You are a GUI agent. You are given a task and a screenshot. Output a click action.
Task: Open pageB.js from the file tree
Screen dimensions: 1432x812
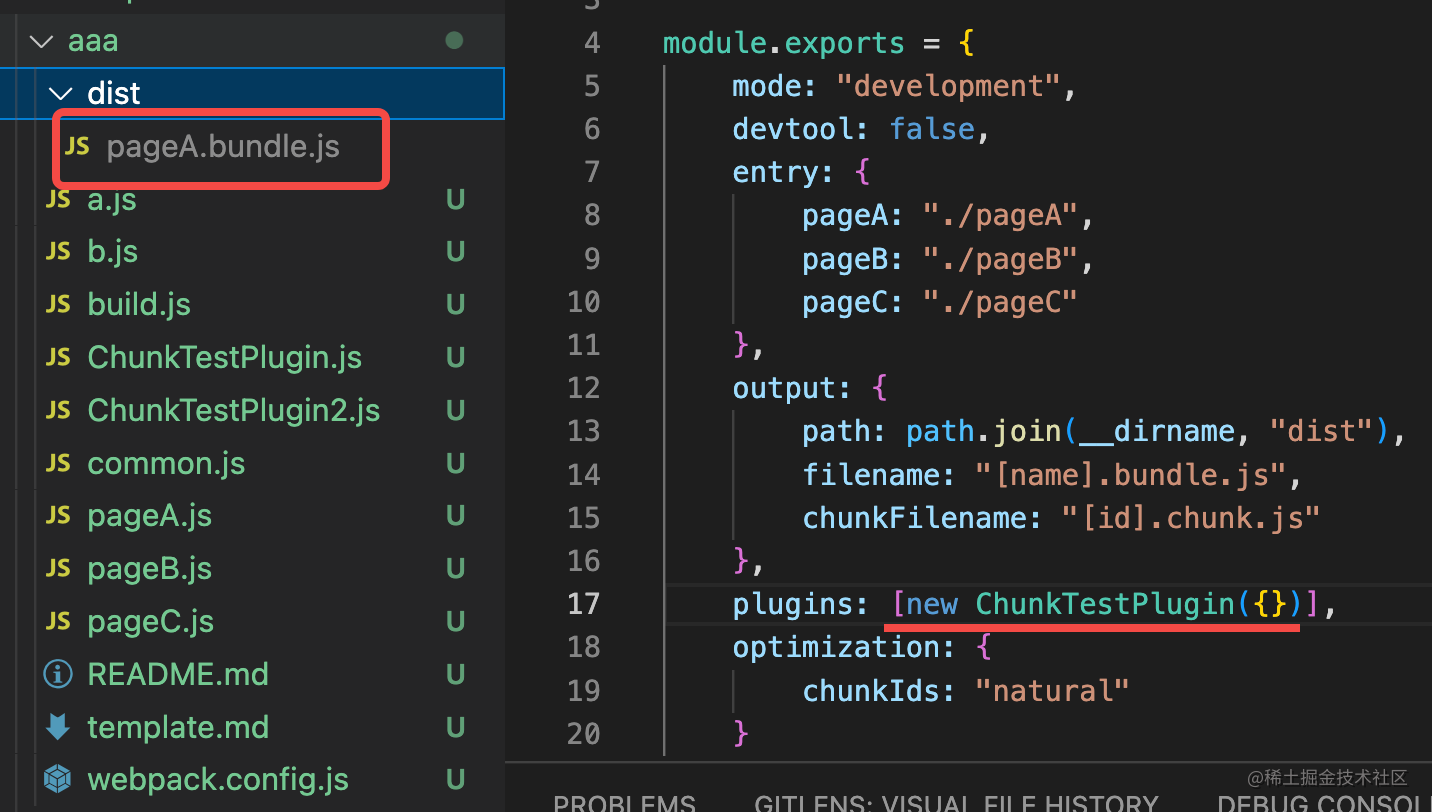(x=150, y=569)
